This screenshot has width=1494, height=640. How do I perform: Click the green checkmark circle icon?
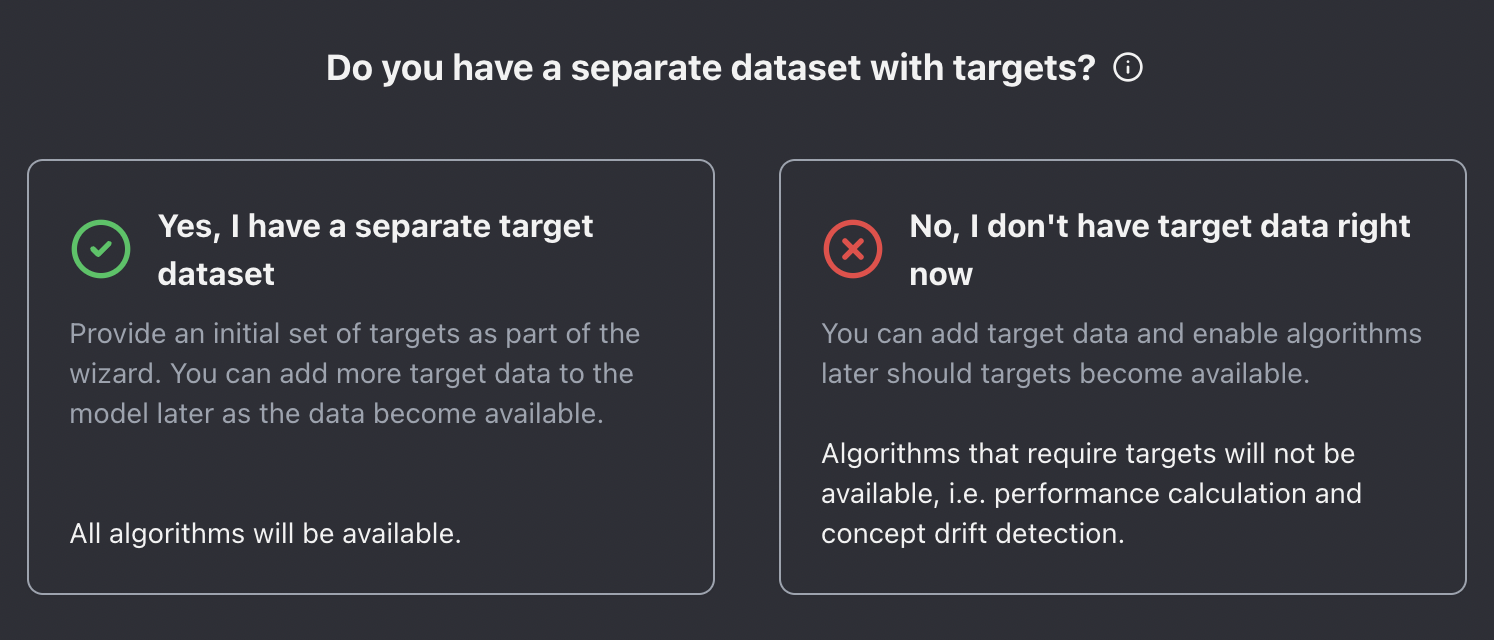coord(100,249)
